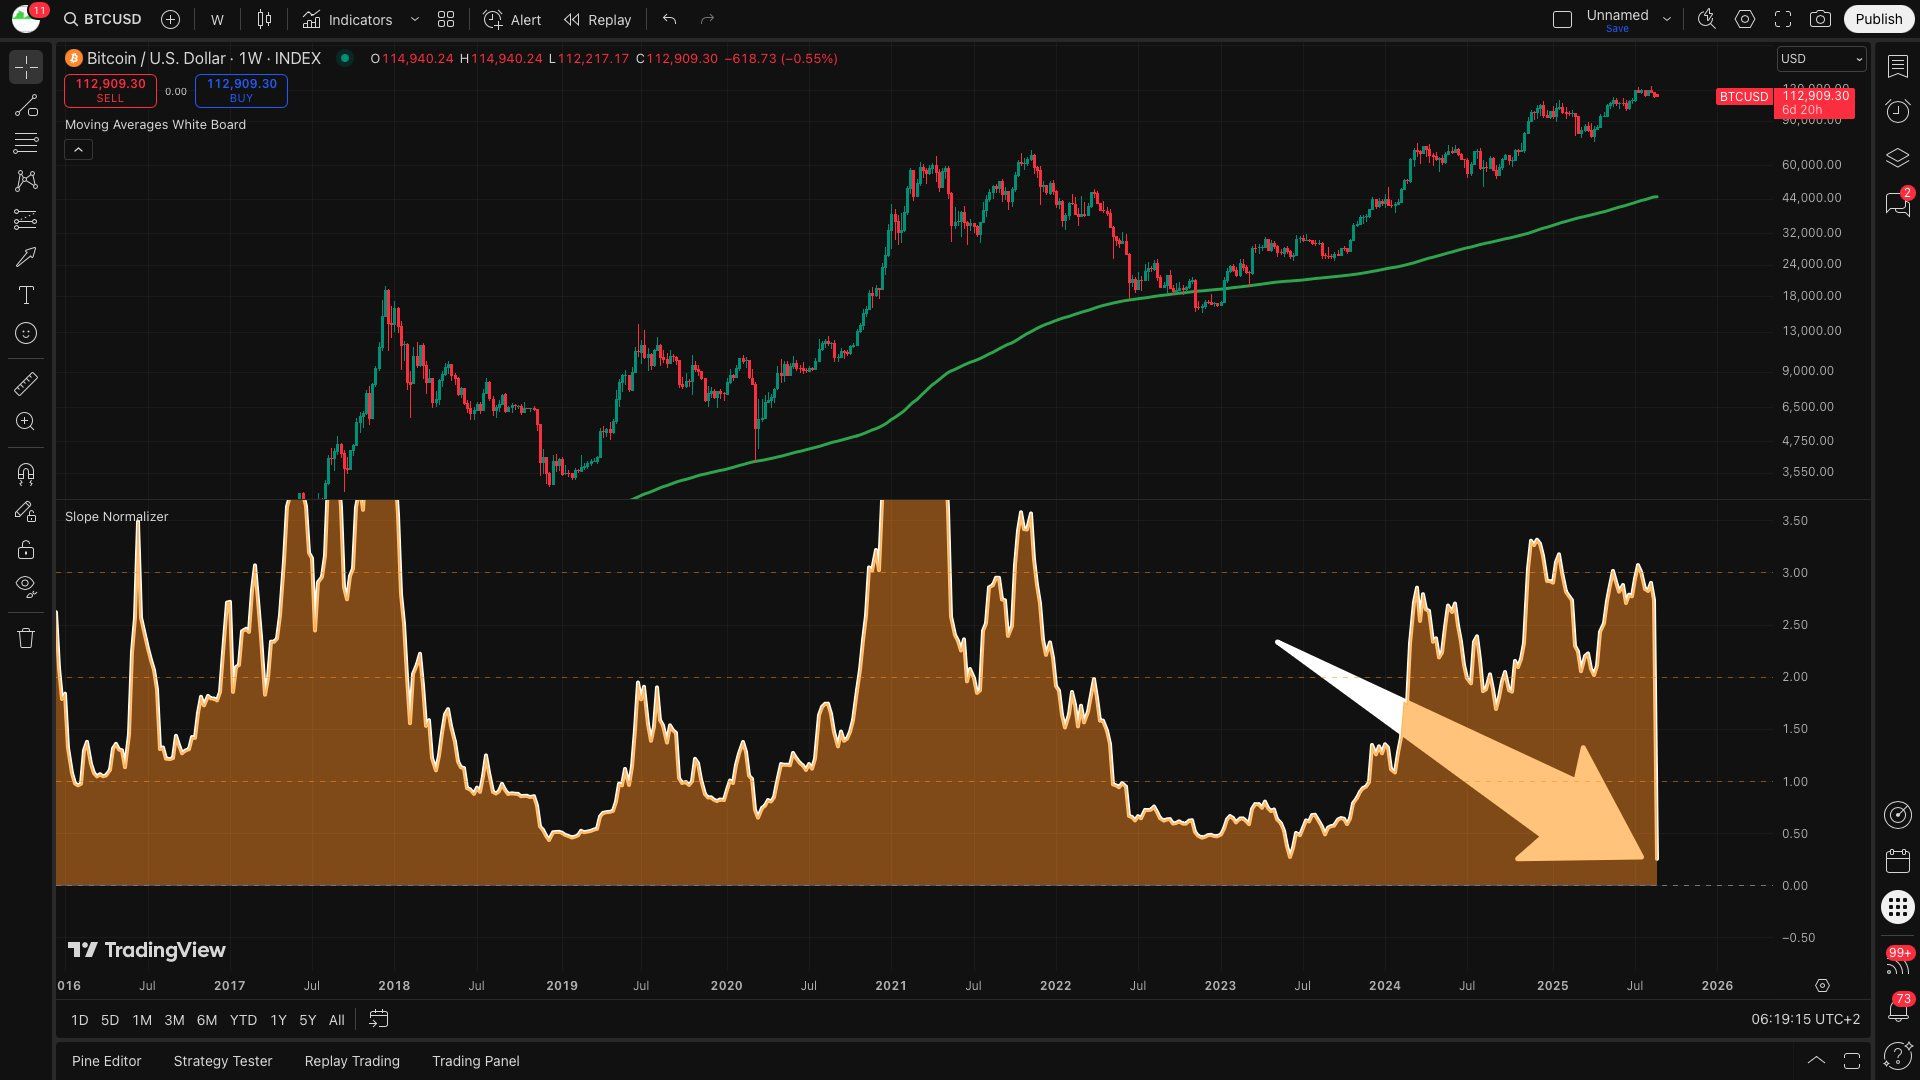Click the trash remove objects icon
Image resolution: width=1920 pixels, height=1080 pixels.
click(26, 638)
